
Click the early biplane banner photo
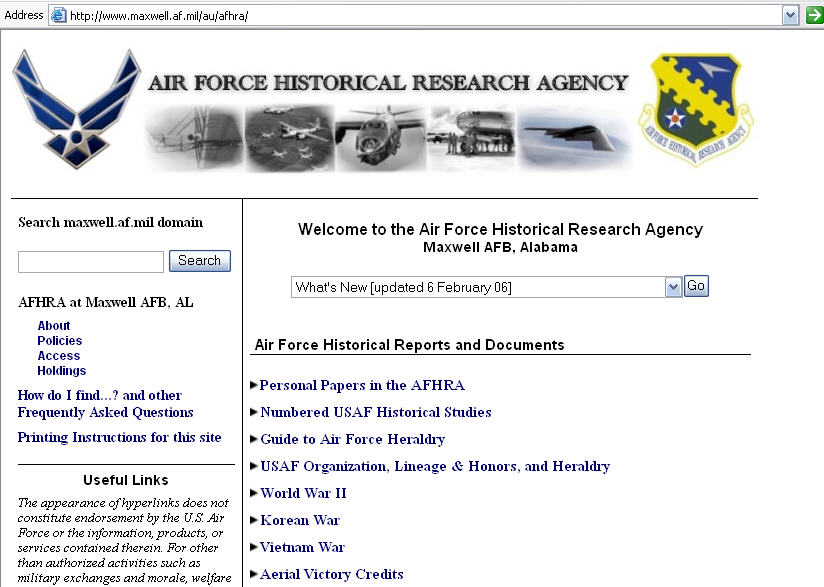tap(194, 139)
